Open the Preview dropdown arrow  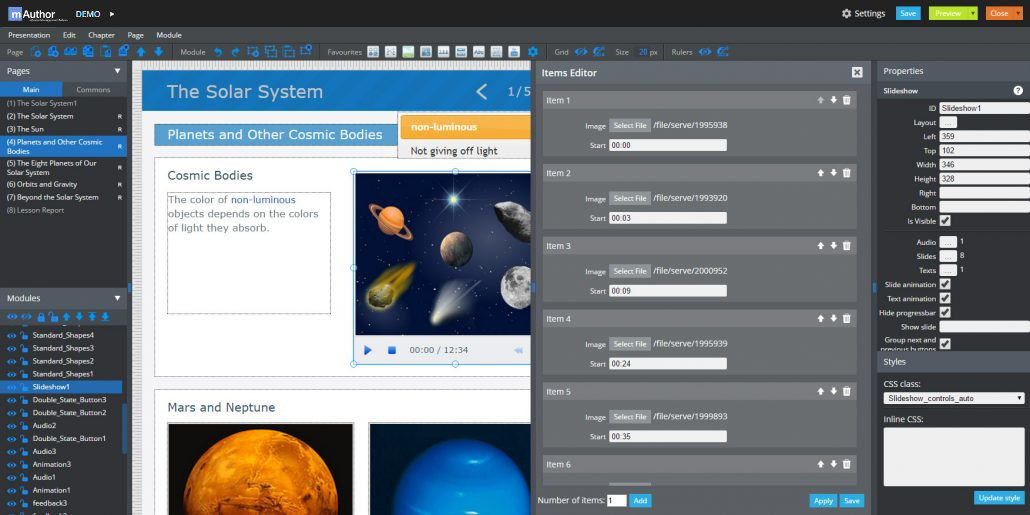point(972,13)
